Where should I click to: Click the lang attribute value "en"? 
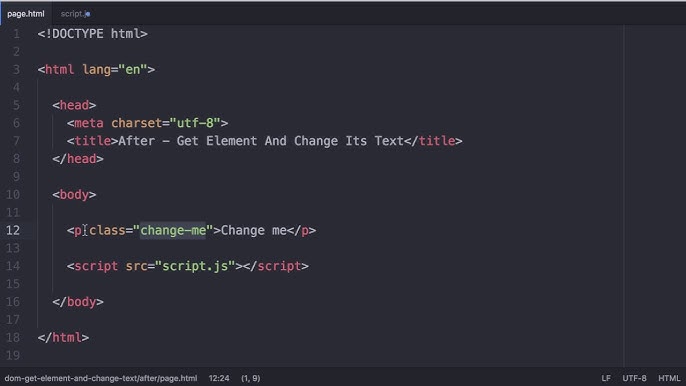click(x=133, y=70)
